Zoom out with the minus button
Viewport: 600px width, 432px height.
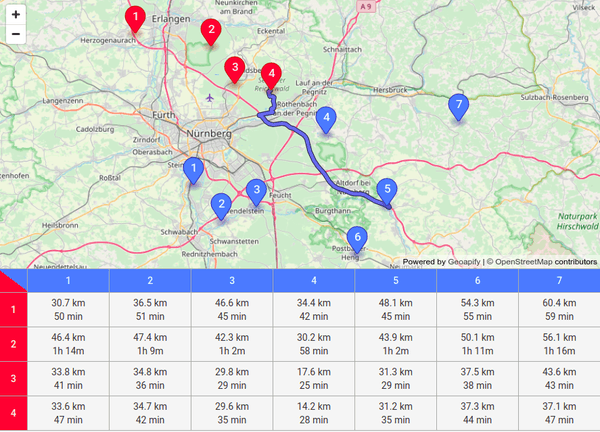pyautogui.click(x=16, y=34)
